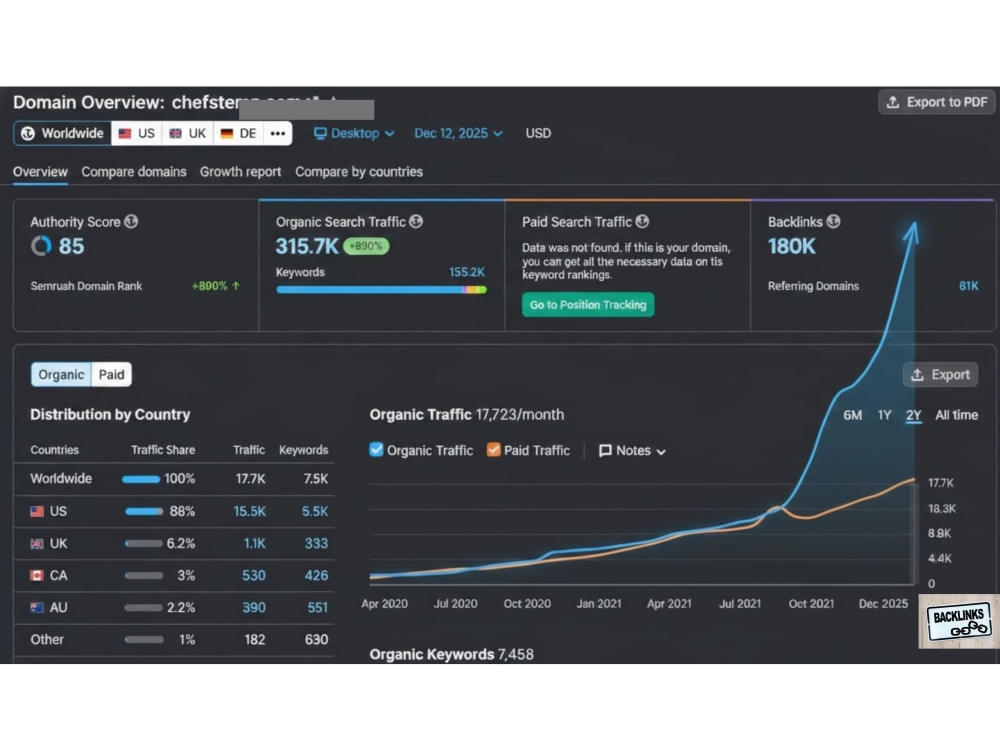Open the Desktop device dropdown
Viewport: 1000px width, 750px height.
pos(354,133)
